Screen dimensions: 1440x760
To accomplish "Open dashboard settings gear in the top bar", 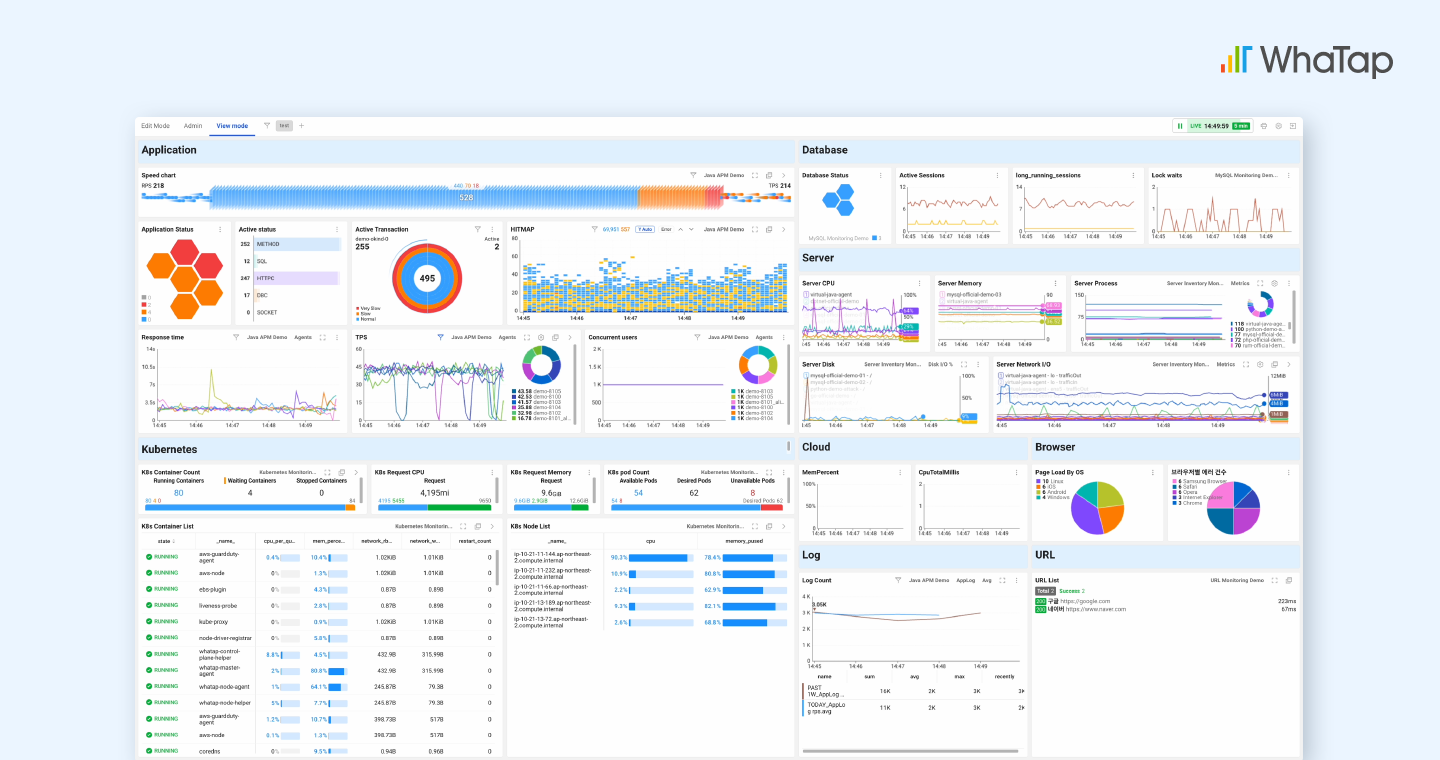I will pos(1278,126).
